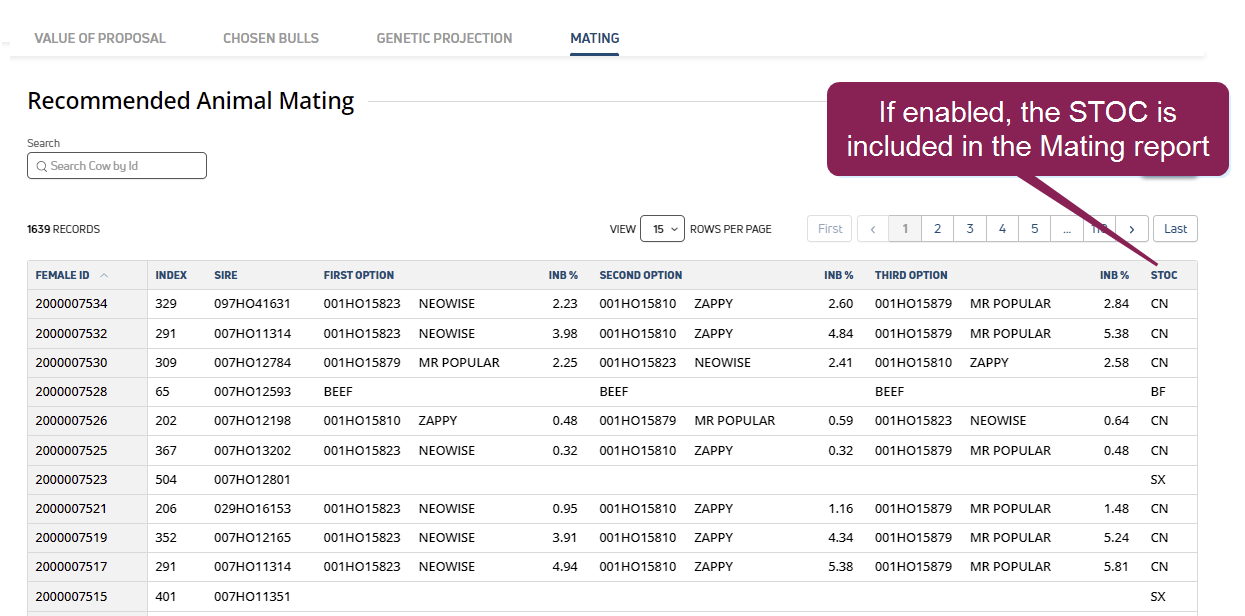Open the Chosen Bulls tab
The image size is (1245, 616).
(271, 38)
